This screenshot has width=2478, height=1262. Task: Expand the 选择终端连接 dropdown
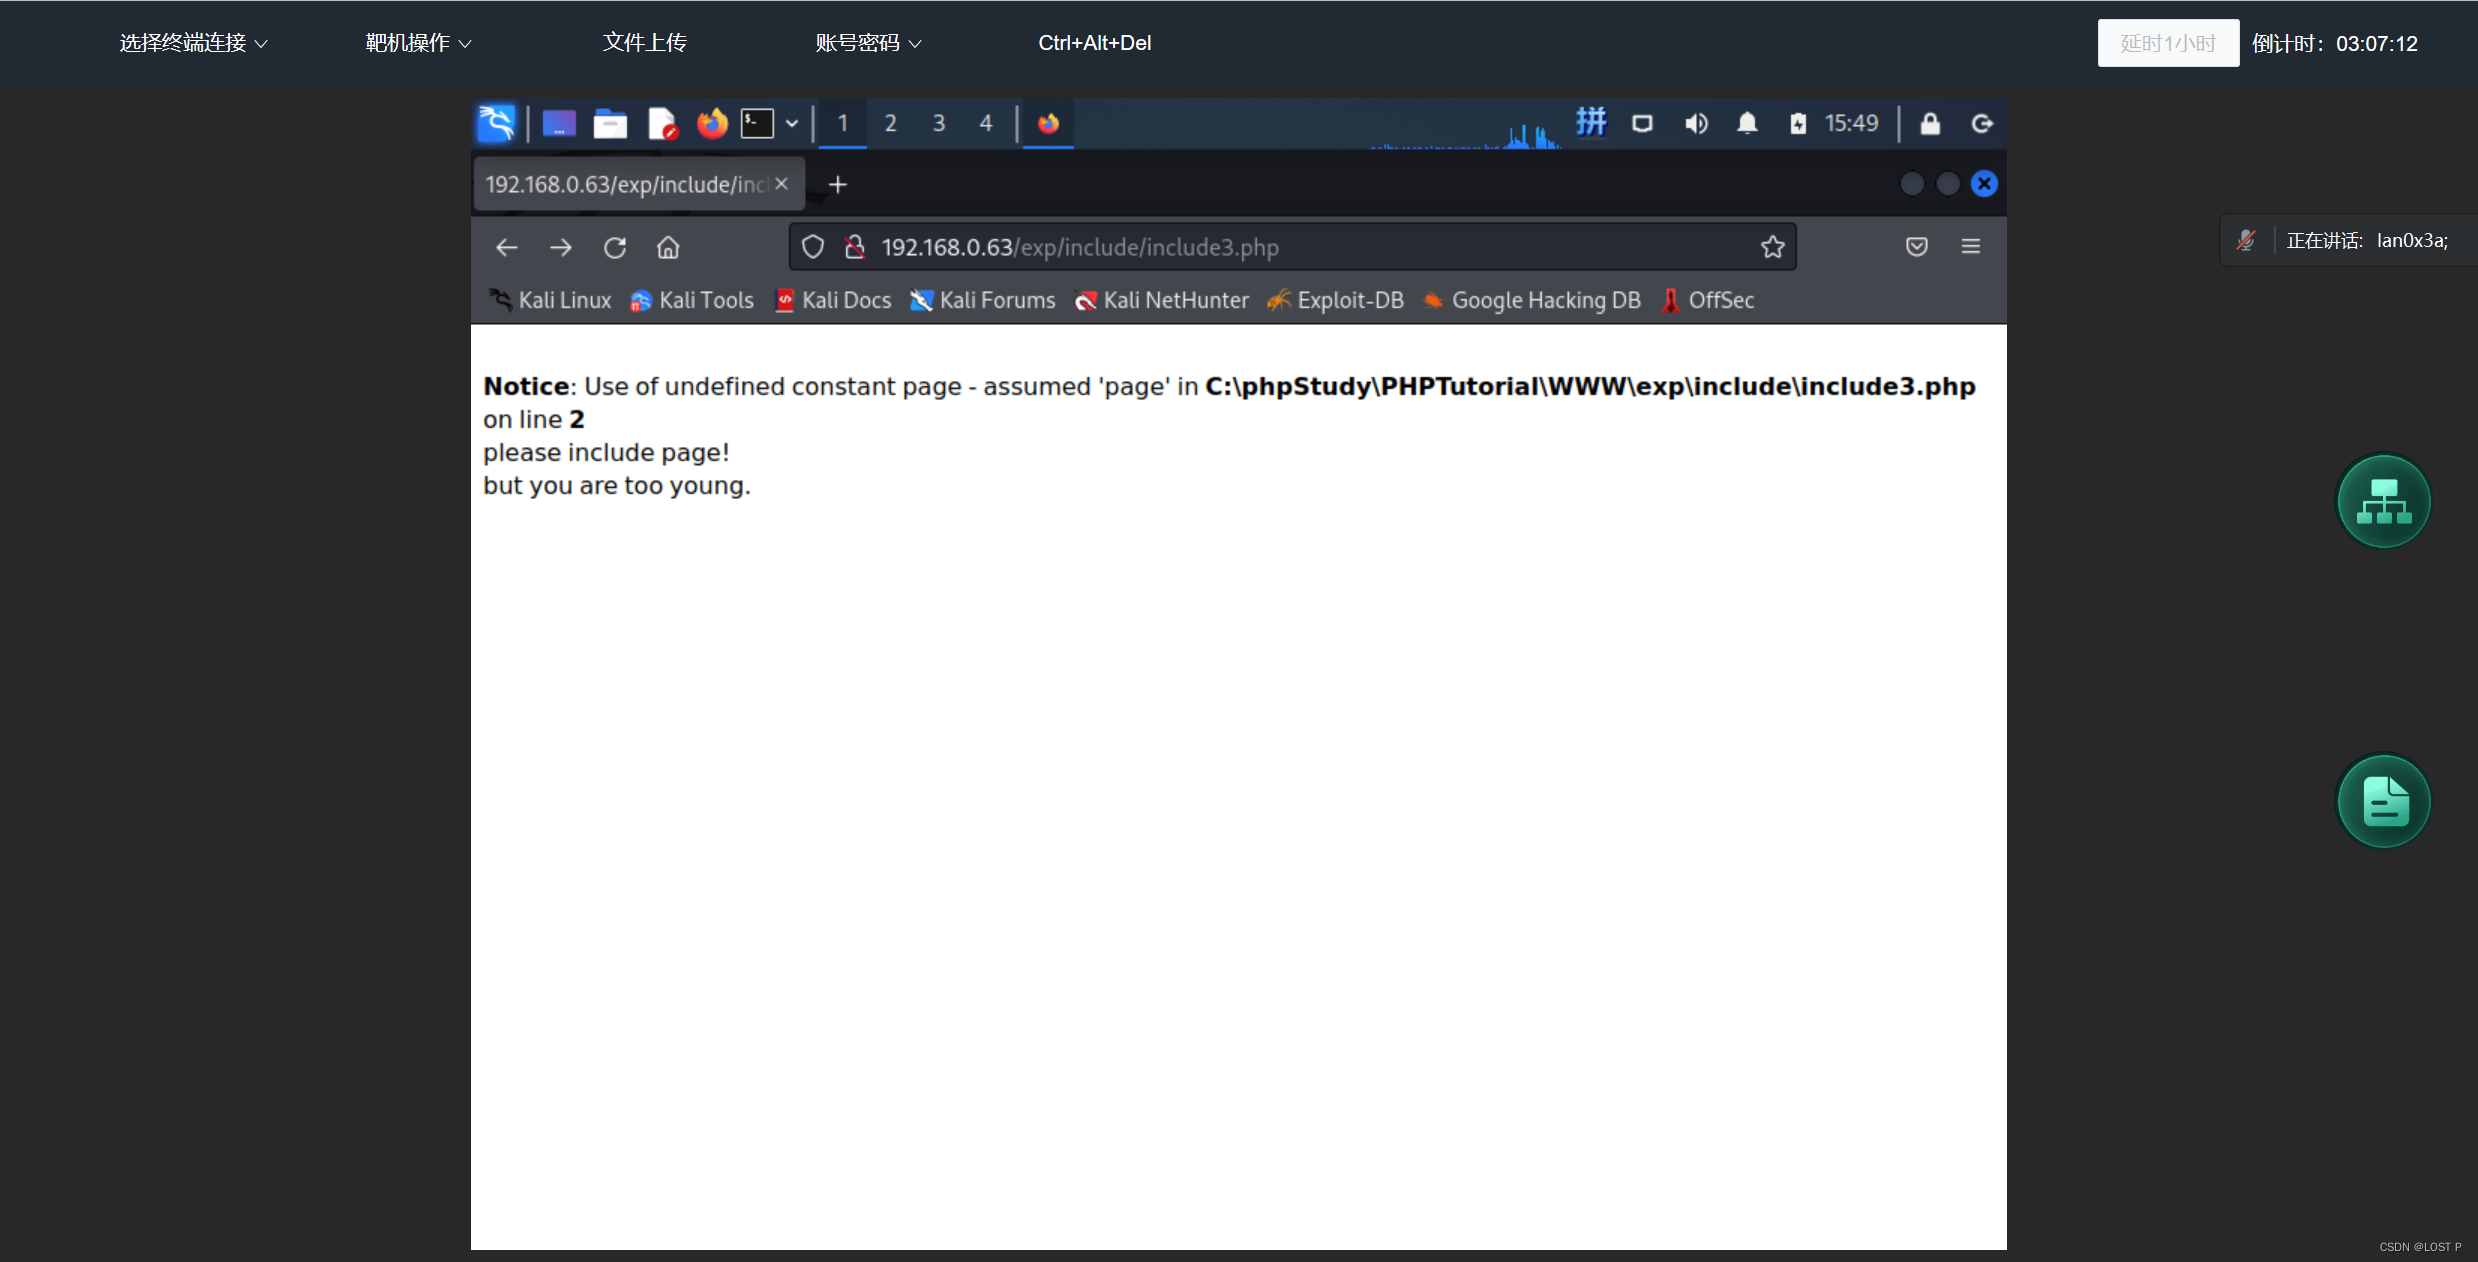point(193,43)
